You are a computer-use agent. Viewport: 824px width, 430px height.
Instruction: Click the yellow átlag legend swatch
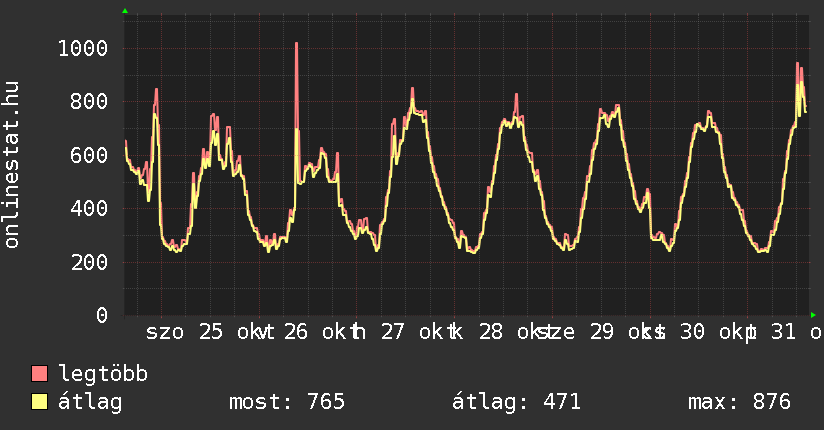point(40,402)
